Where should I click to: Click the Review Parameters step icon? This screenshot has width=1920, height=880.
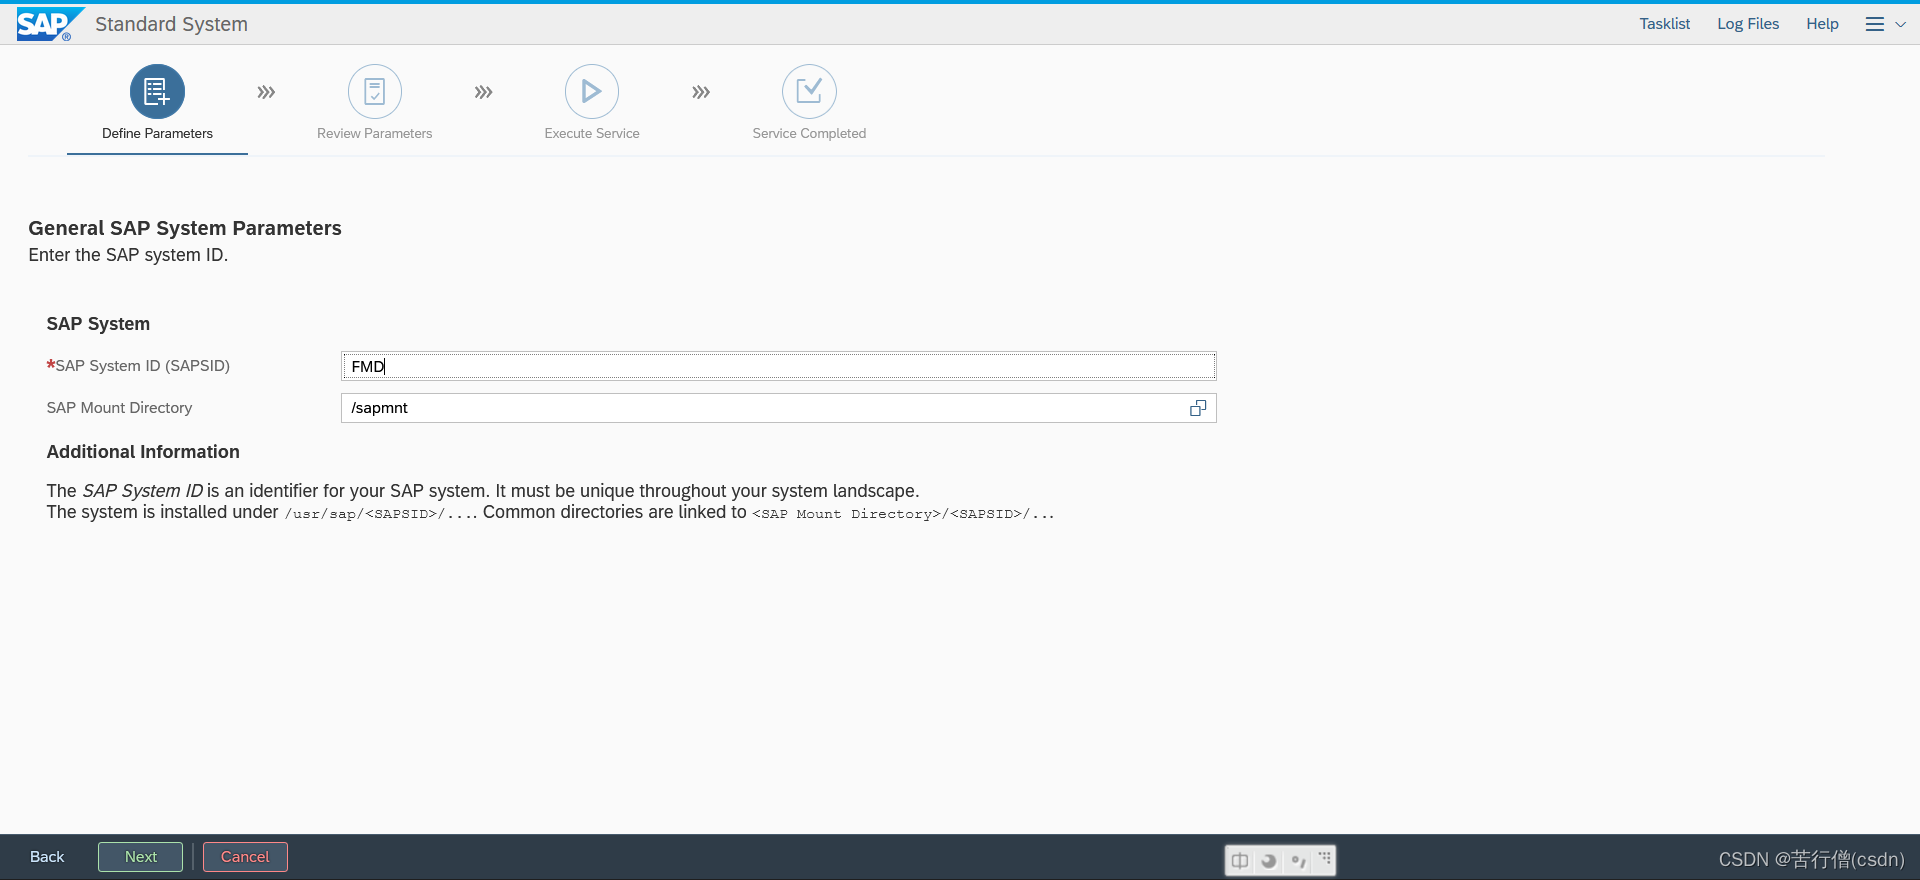(x=375, y=92)
